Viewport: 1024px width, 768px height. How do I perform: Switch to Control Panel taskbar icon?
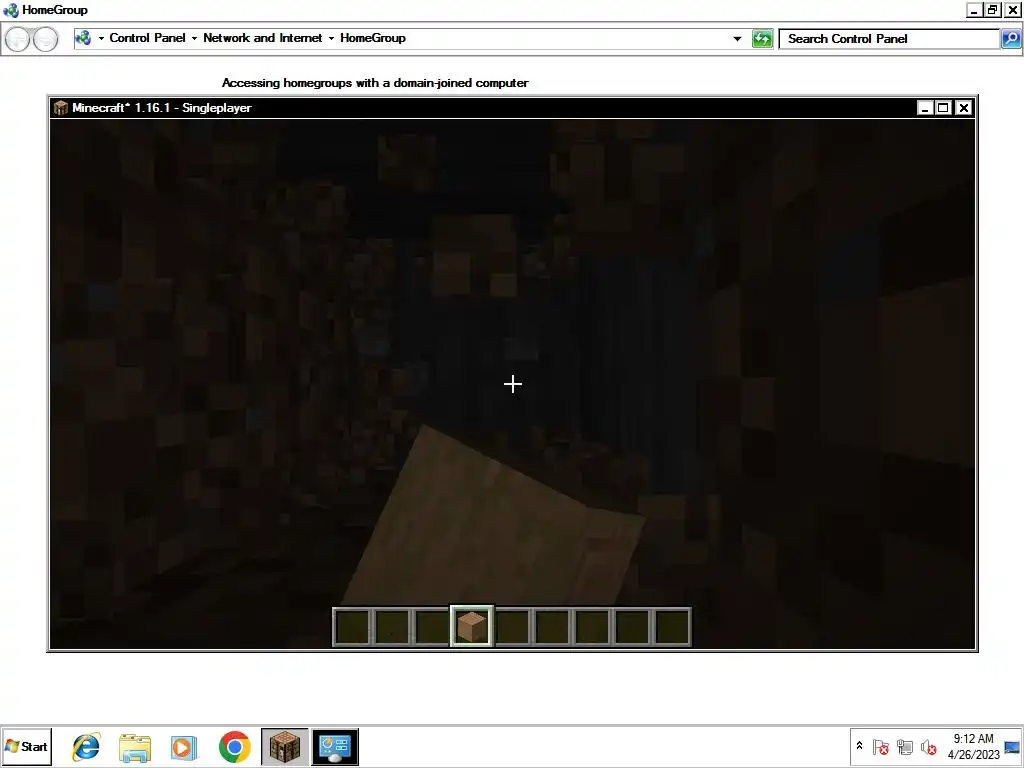(335, 746)
